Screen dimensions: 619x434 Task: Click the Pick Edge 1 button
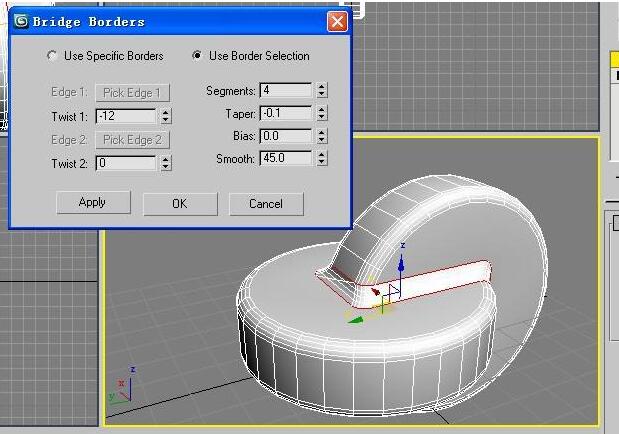pos(133,93)
